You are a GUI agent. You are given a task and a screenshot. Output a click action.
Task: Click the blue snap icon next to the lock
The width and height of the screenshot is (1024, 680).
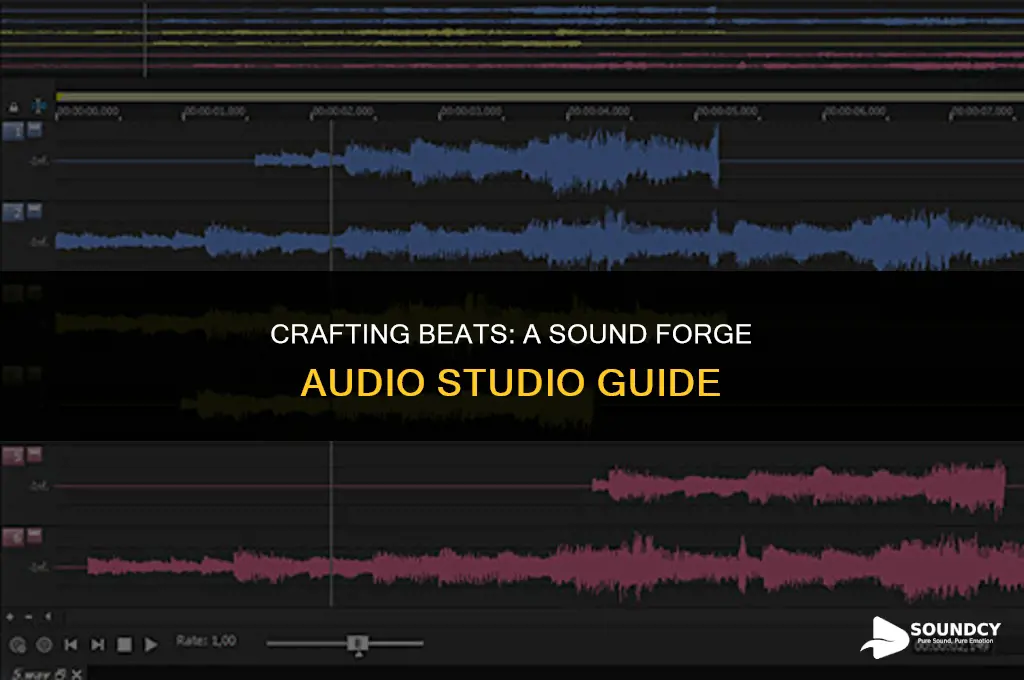pyautogui.click(x=39, y=105)
